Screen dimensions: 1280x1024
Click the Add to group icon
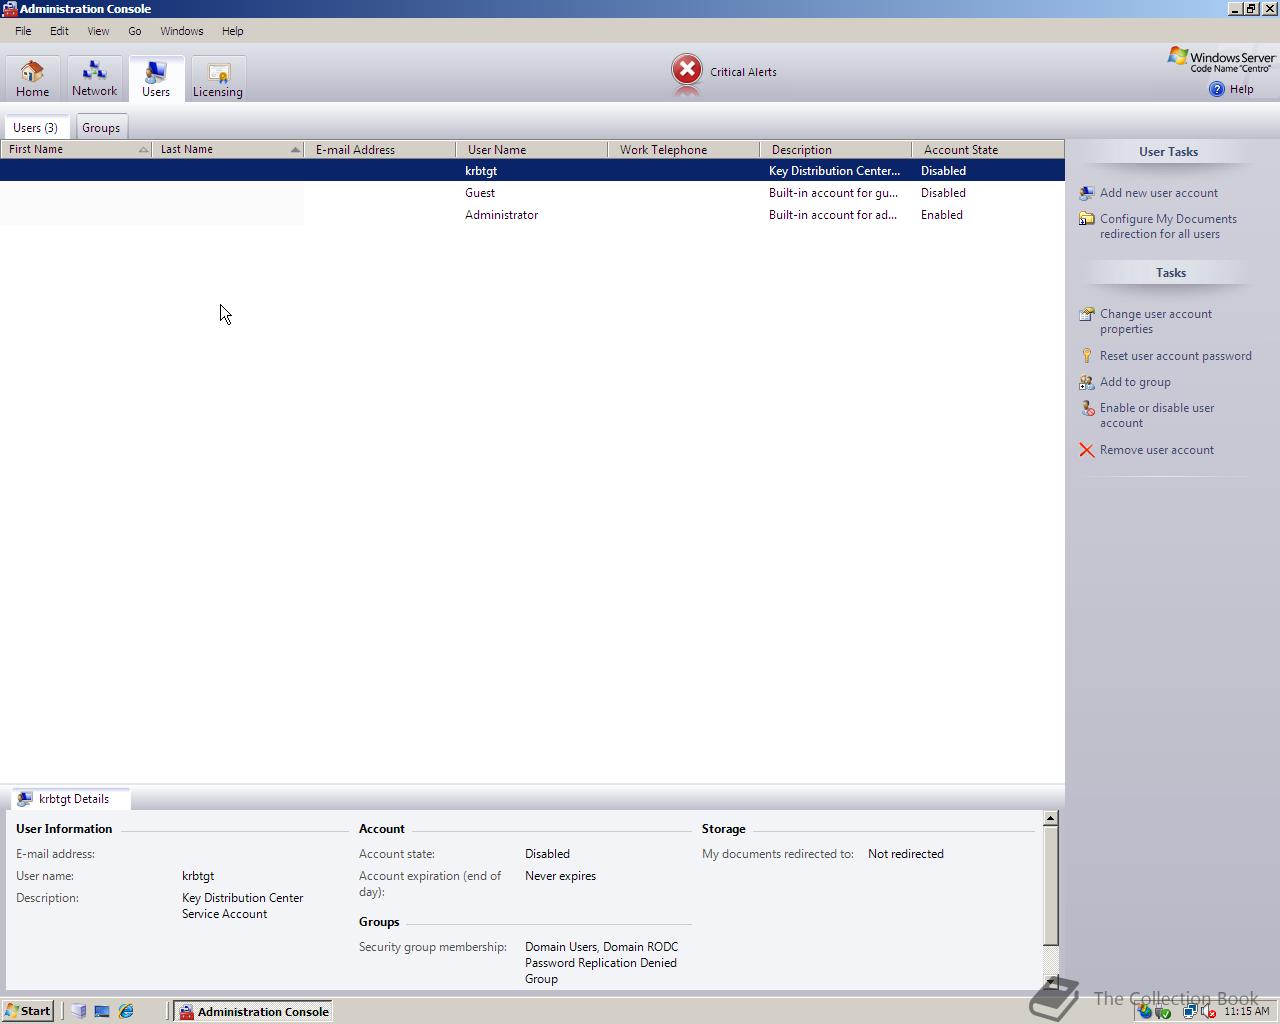click(x=1087, y=382)
